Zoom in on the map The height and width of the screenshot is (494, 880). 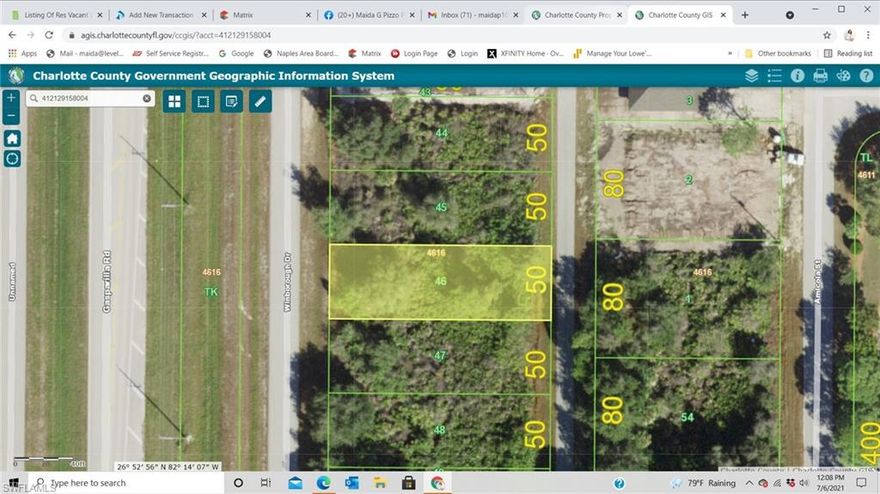[11, 97]
